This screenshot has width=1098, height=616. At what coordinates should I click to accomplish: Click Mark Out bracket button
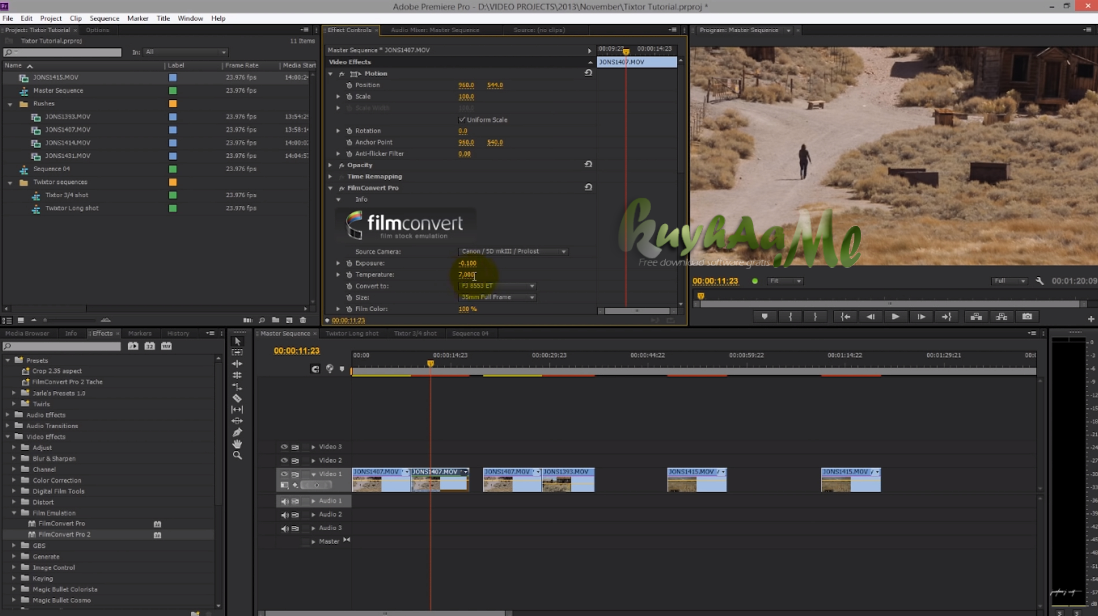pos(815,317)
